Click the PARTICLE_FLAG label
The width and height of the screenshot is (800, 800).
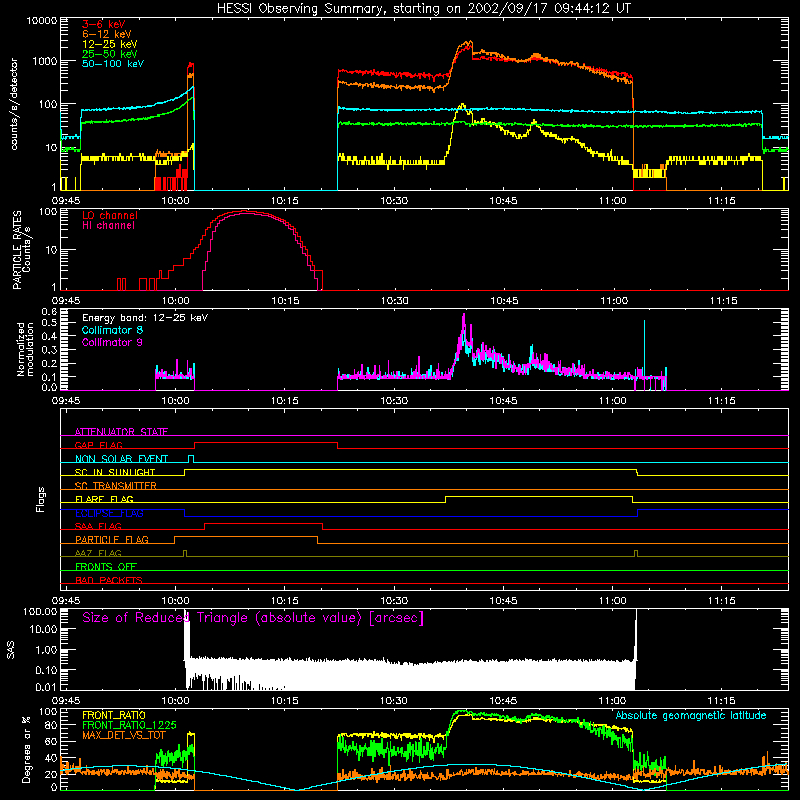coord(112,540)
